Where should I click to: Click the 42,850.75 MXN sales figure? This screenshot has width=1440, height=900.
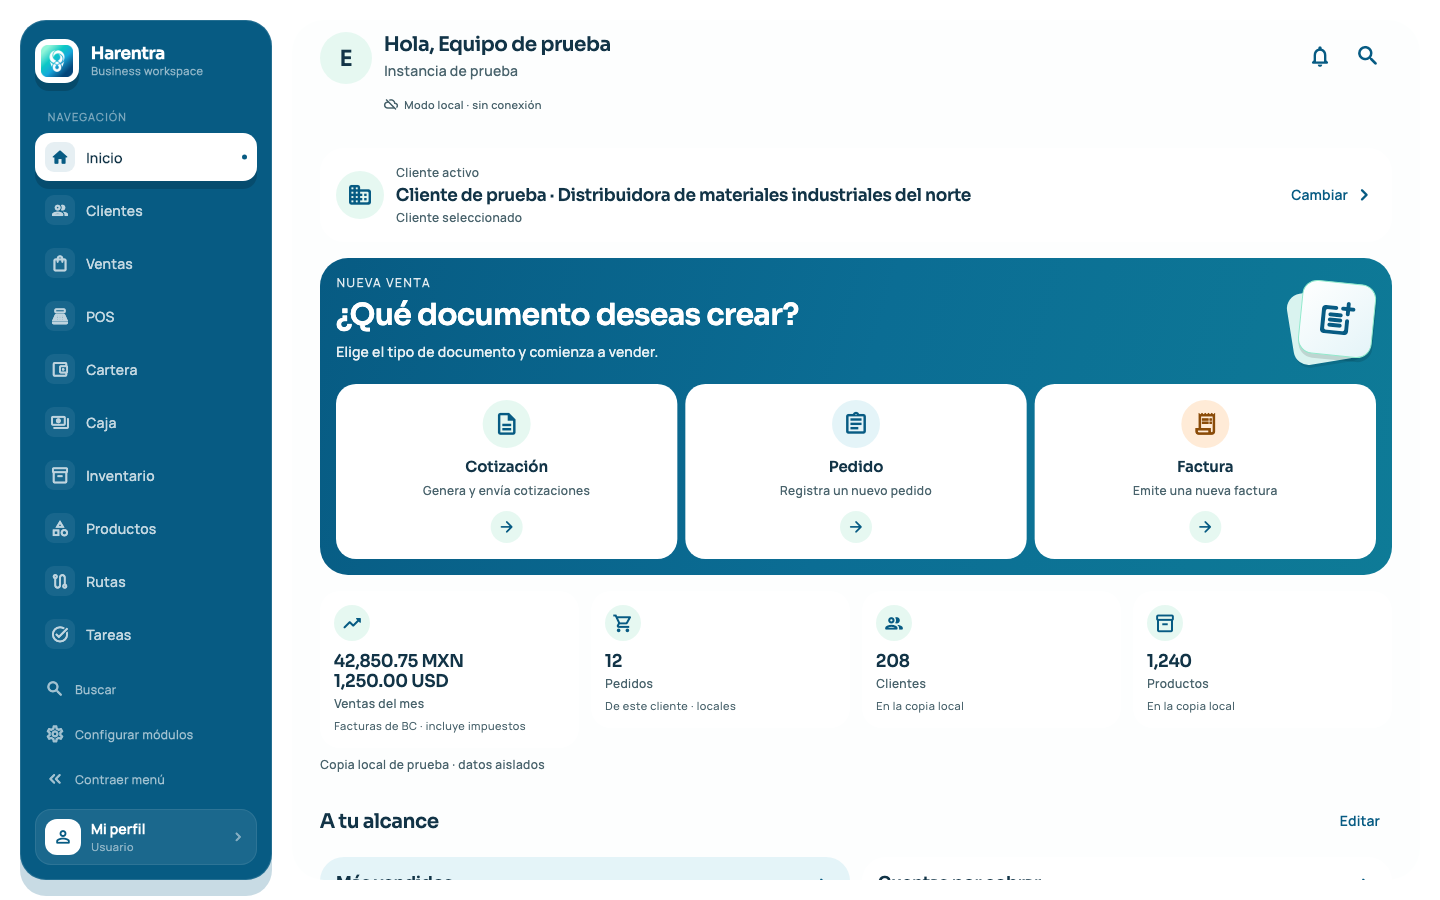click(x=398, y=661)
